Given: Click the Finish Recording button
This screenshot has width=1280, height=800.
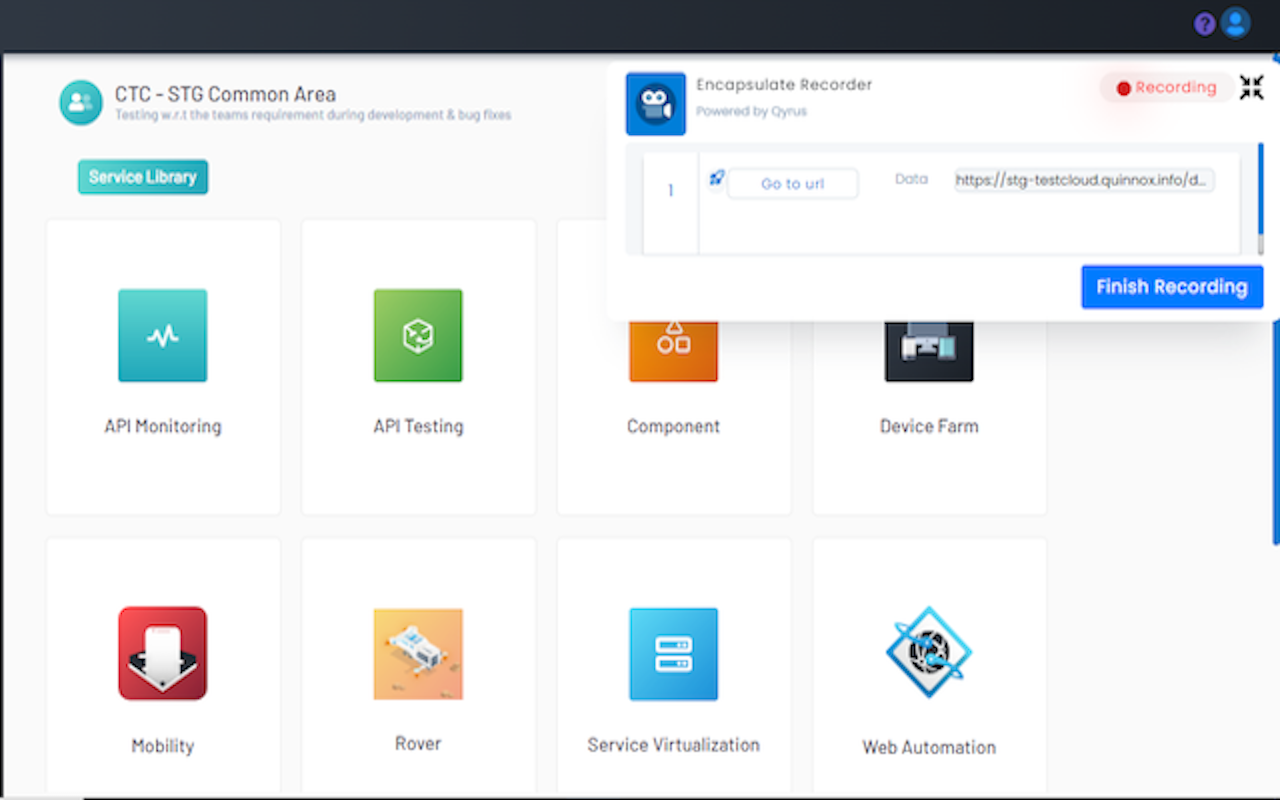Looking at the screenshot, I should click(x=1171, y=287).
